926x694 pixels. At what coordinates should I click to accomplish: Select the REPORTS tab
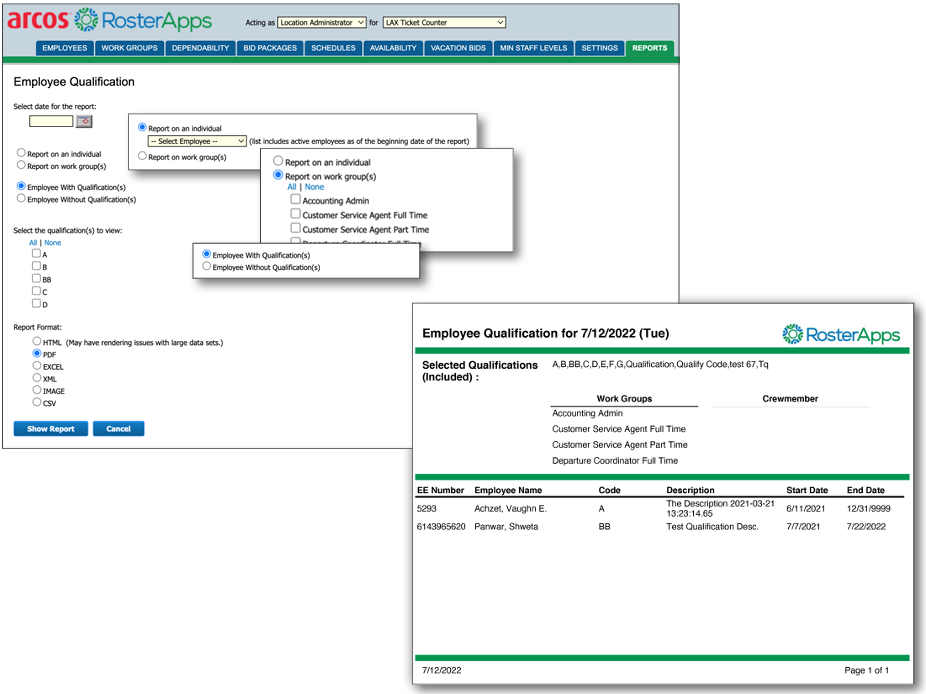pos(650,48)
